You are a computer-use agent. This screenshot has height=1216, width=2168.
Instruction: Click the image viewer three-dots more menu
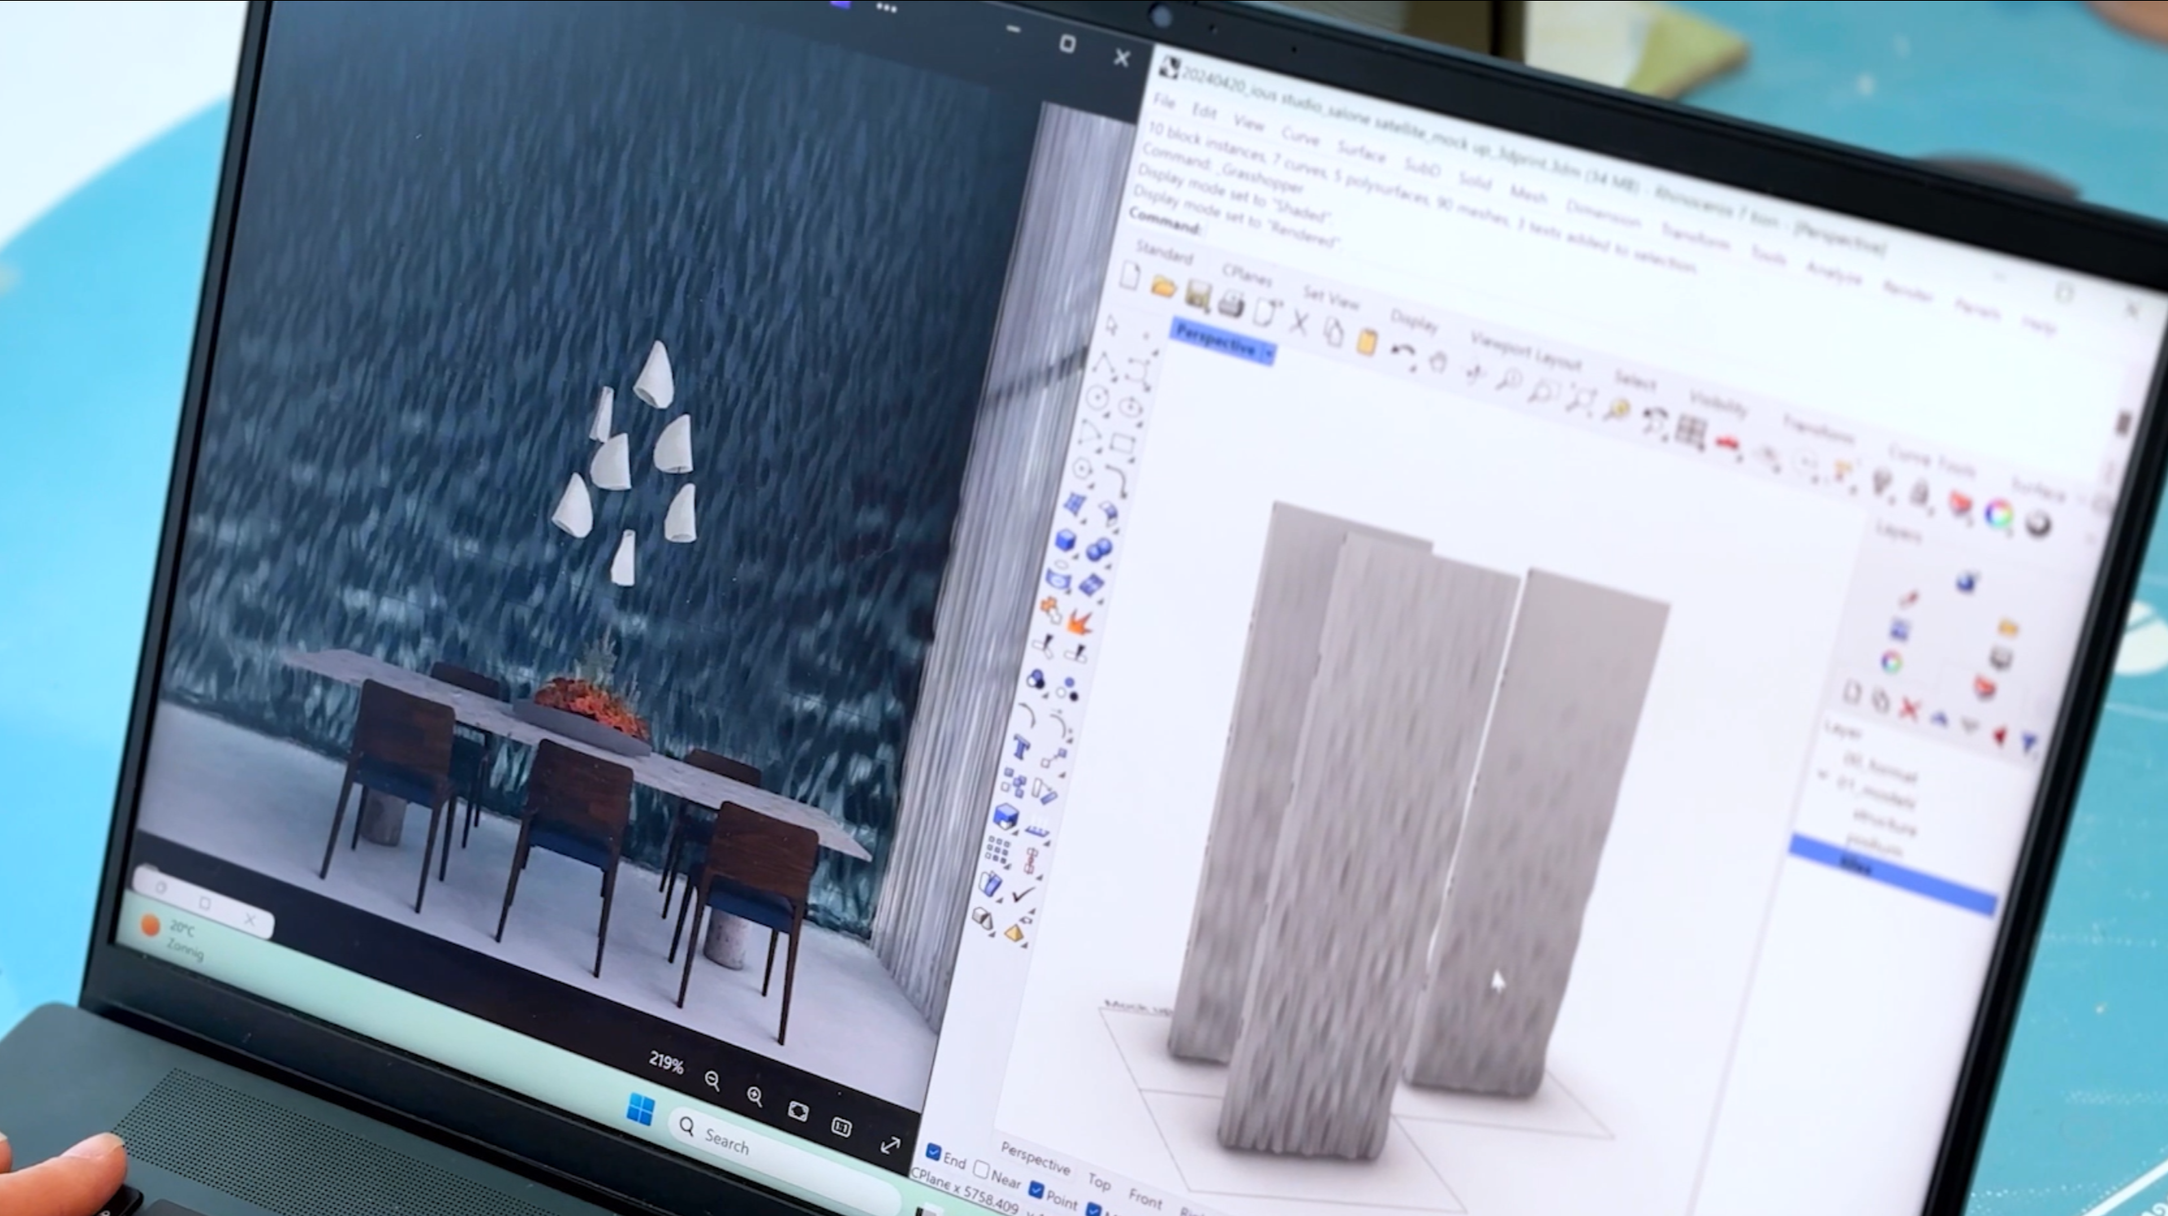pyautogui.click(x=886, y=8)
